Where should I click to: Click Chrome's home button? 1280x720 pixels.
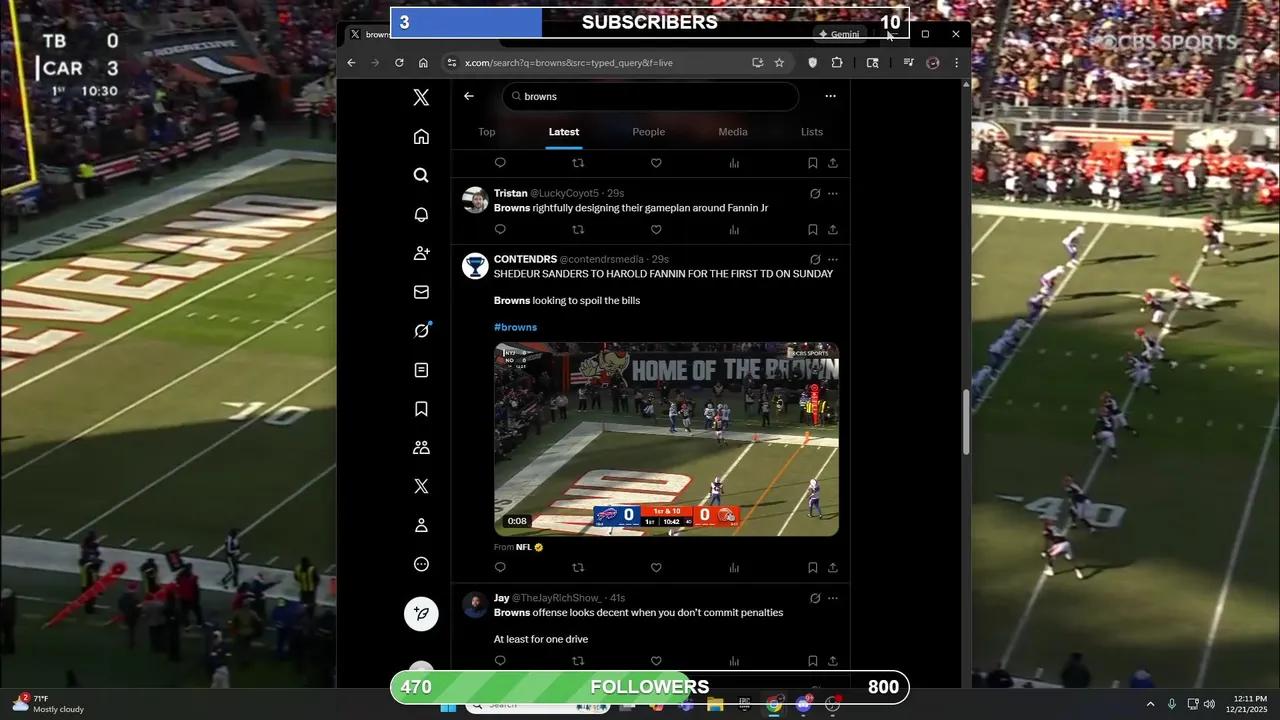tap(423, 62)
